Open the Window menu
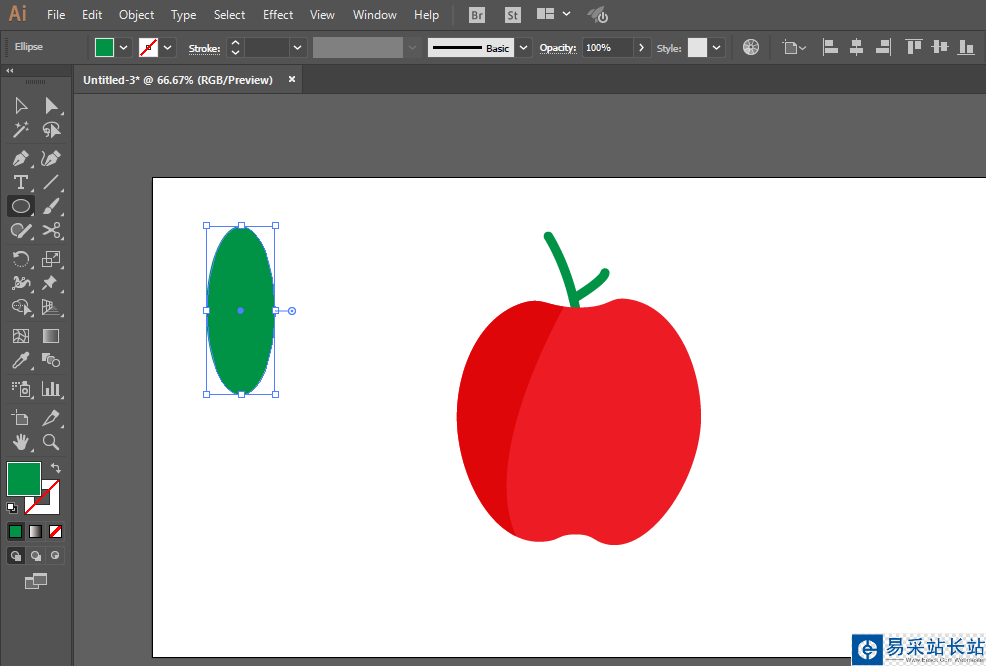The image size is (986, 666). 375,14
